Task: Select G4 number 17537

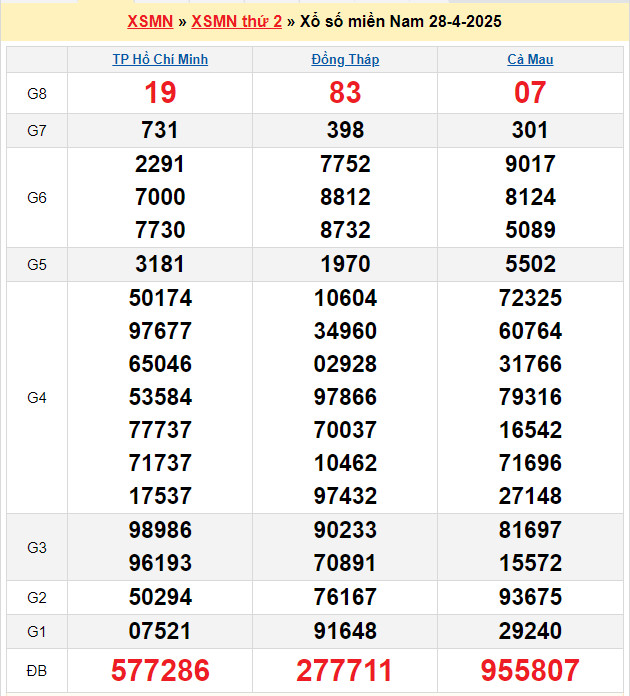Action: point(160,496)
